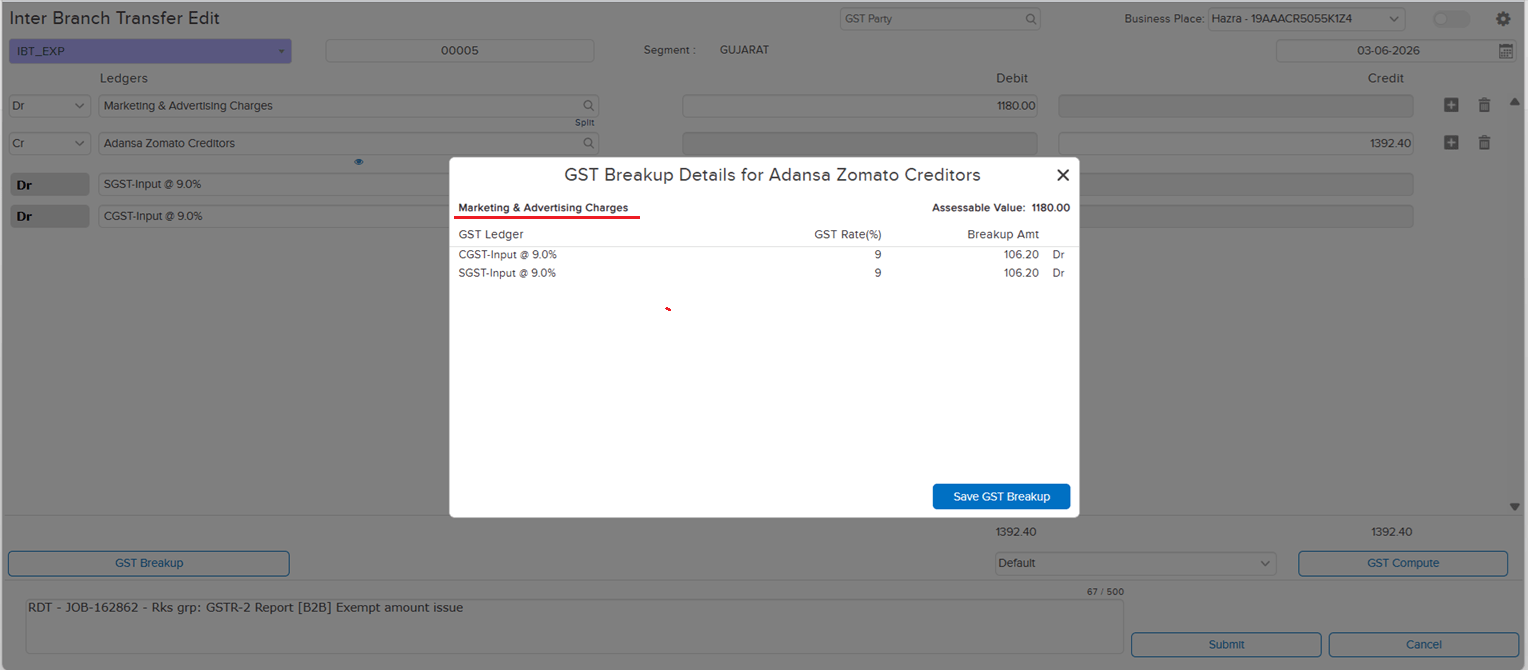Viewport: 1528px width, 670px height.
Task: Click Save GST Breakup button
Action: tap(1001, 497)
